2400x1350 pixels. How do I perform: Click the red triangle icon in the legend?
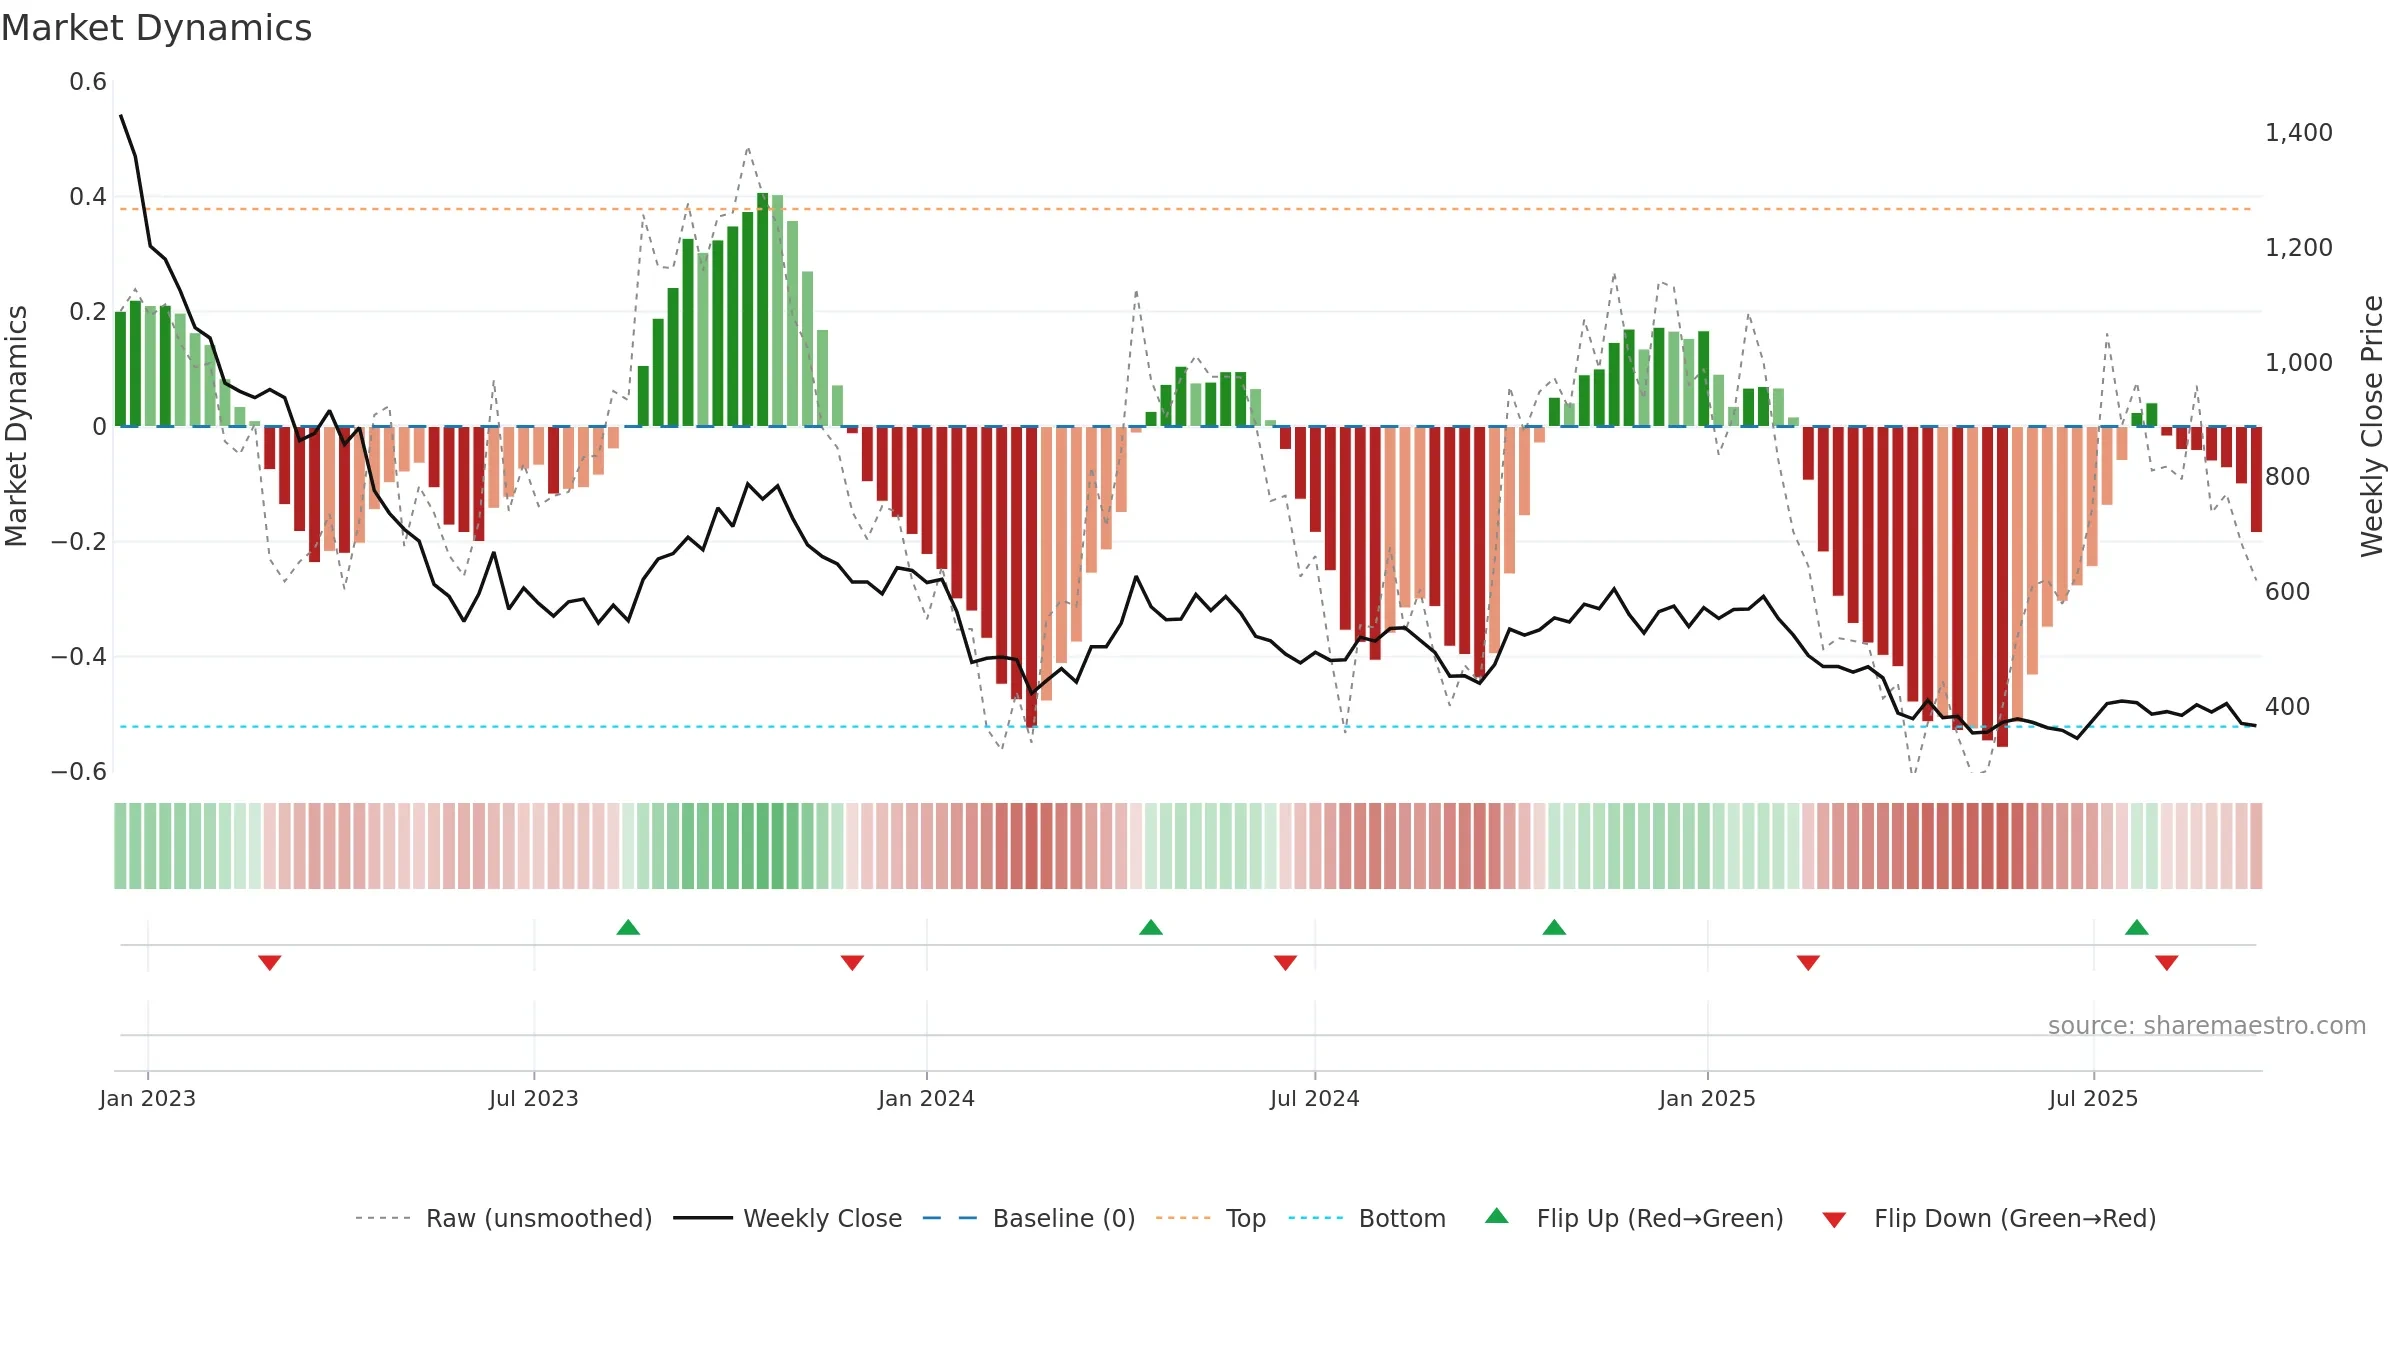[x=1834, y=1220]
